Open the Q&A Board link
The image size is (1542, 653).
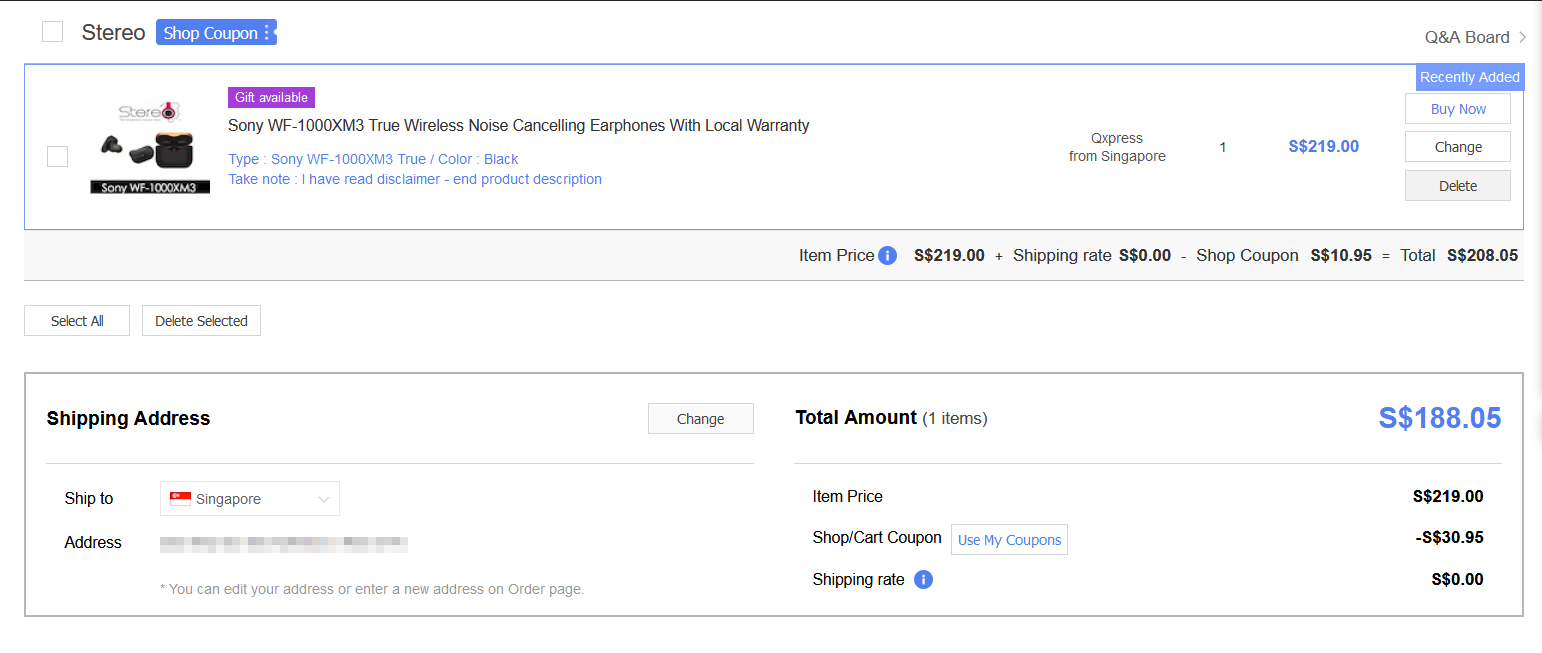pos(1467,37)
